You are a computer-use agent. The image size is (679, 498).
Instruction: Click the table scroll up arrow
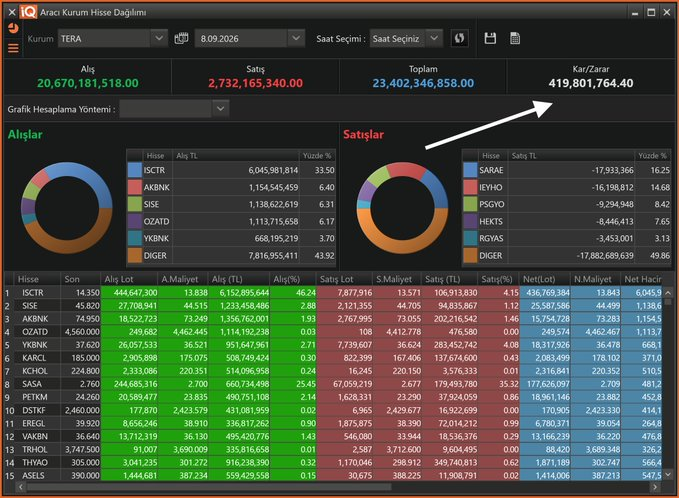pos(668,293)
